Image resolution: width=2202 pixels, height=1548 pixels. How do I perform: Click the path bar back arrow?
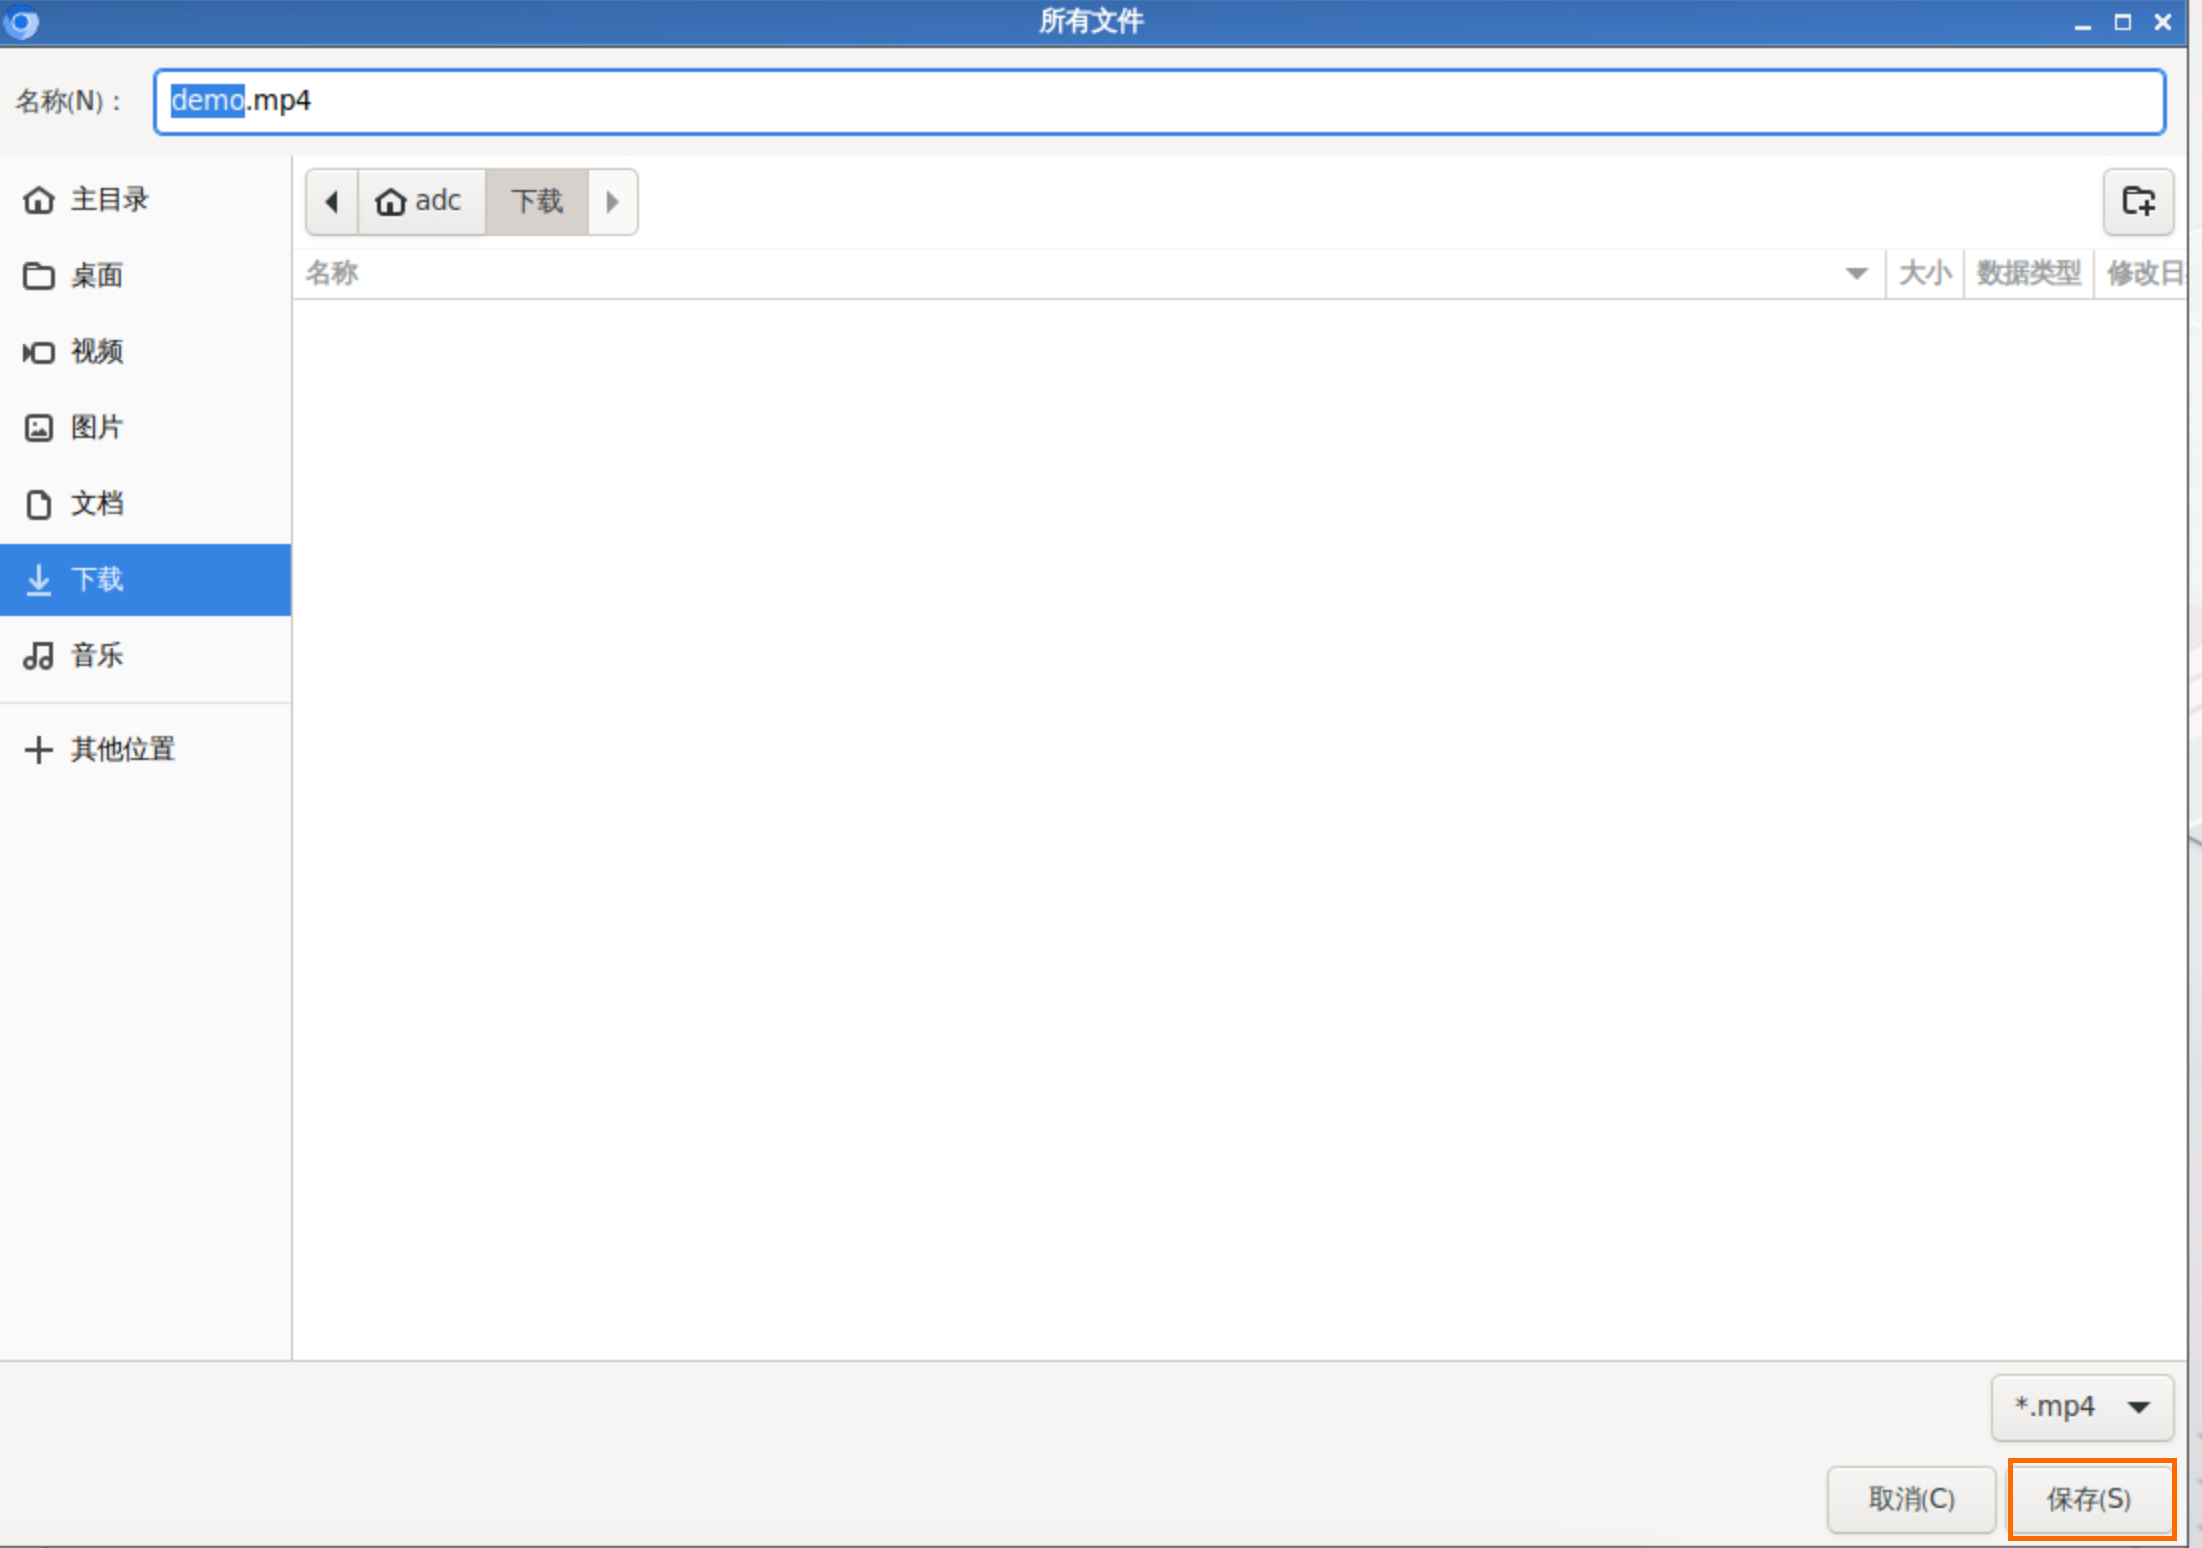tap(332, 202)
